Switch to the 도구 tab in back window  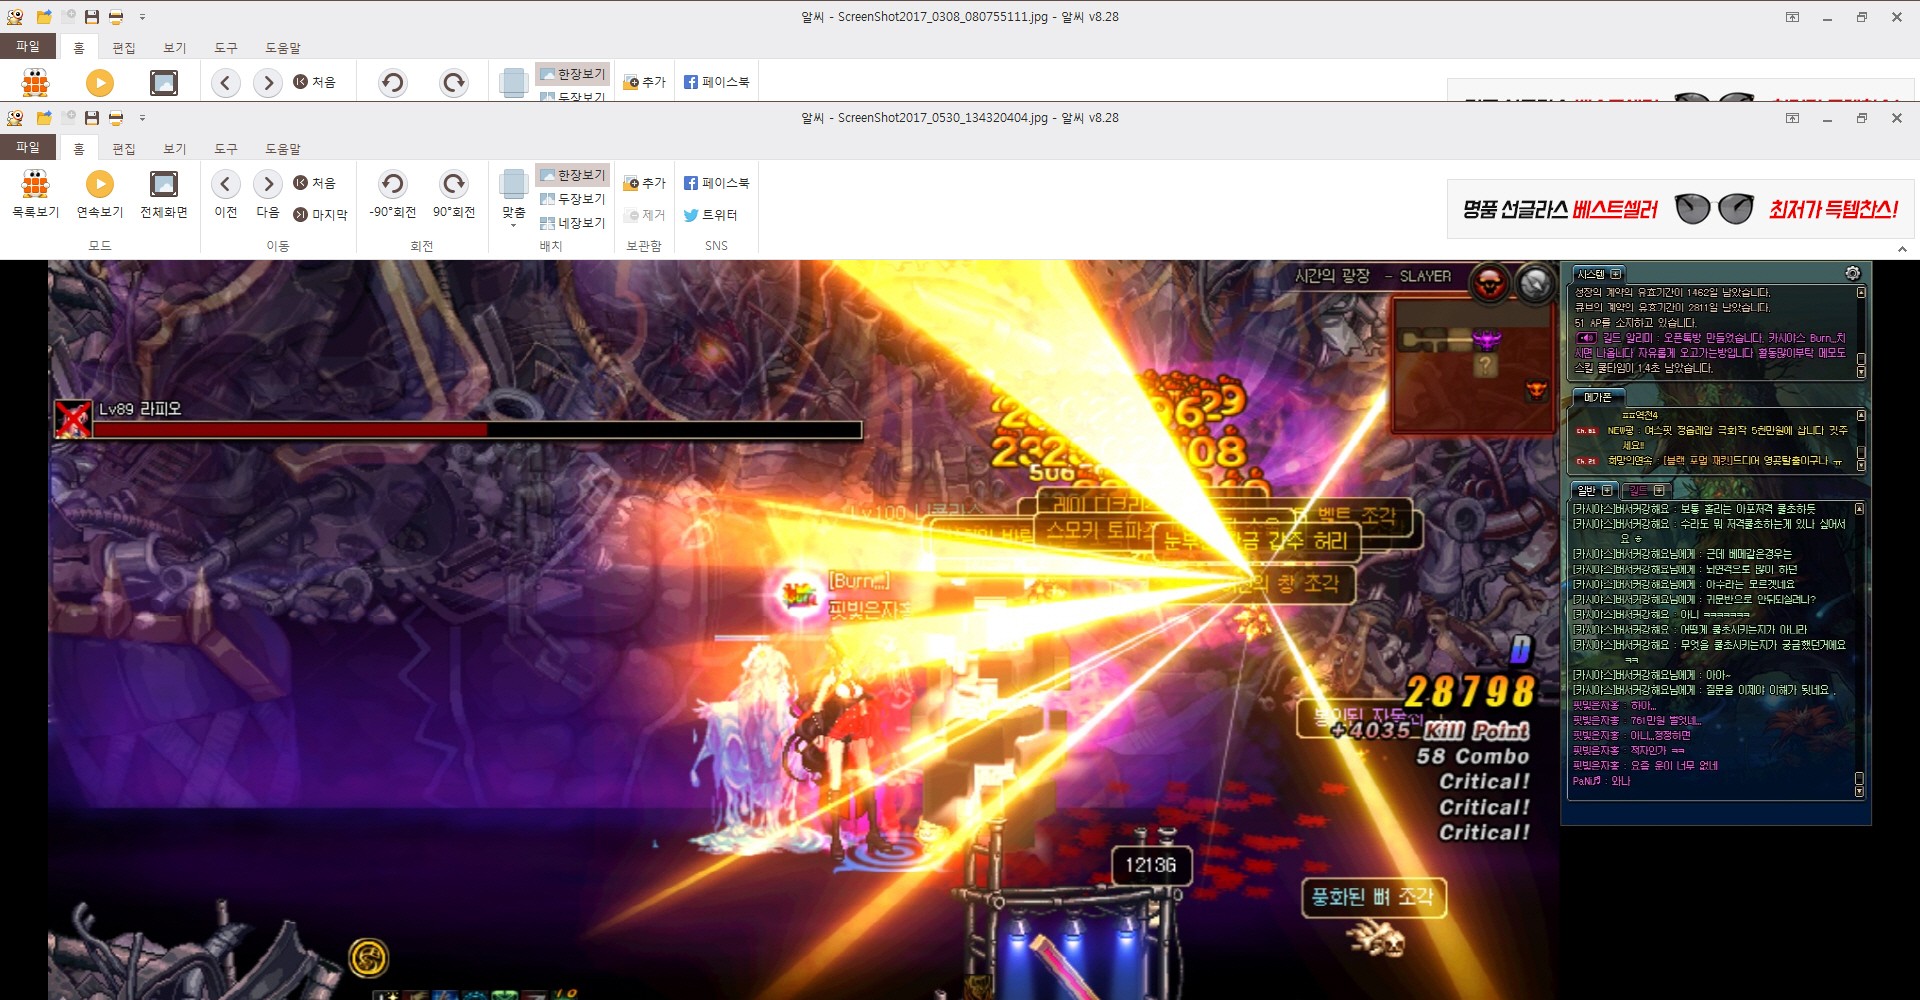[226, 47]
